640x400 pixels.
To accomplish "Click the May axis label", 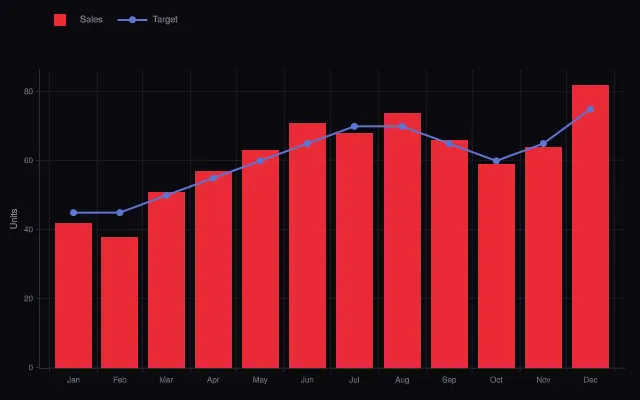I will click(x=260, y=380).
